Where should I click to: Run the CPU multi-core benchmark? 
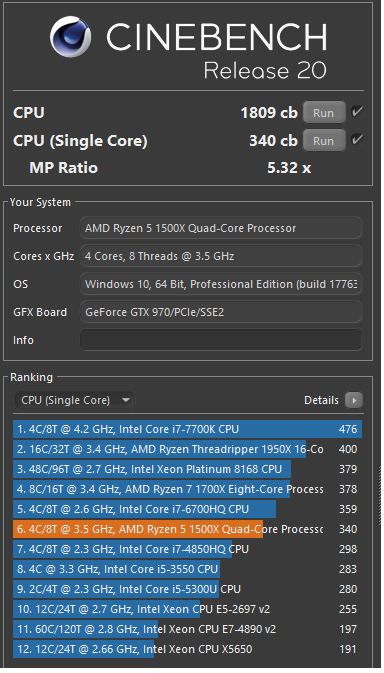click(324, 113)
